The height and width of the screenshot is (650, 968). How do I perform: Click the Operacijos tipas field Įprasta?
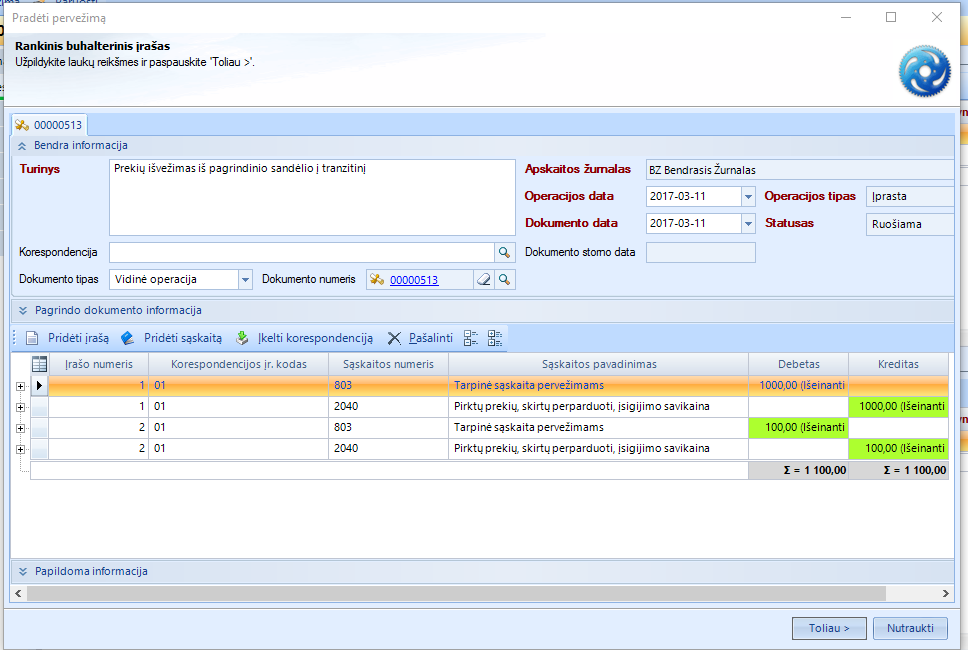tap(910, 196)
